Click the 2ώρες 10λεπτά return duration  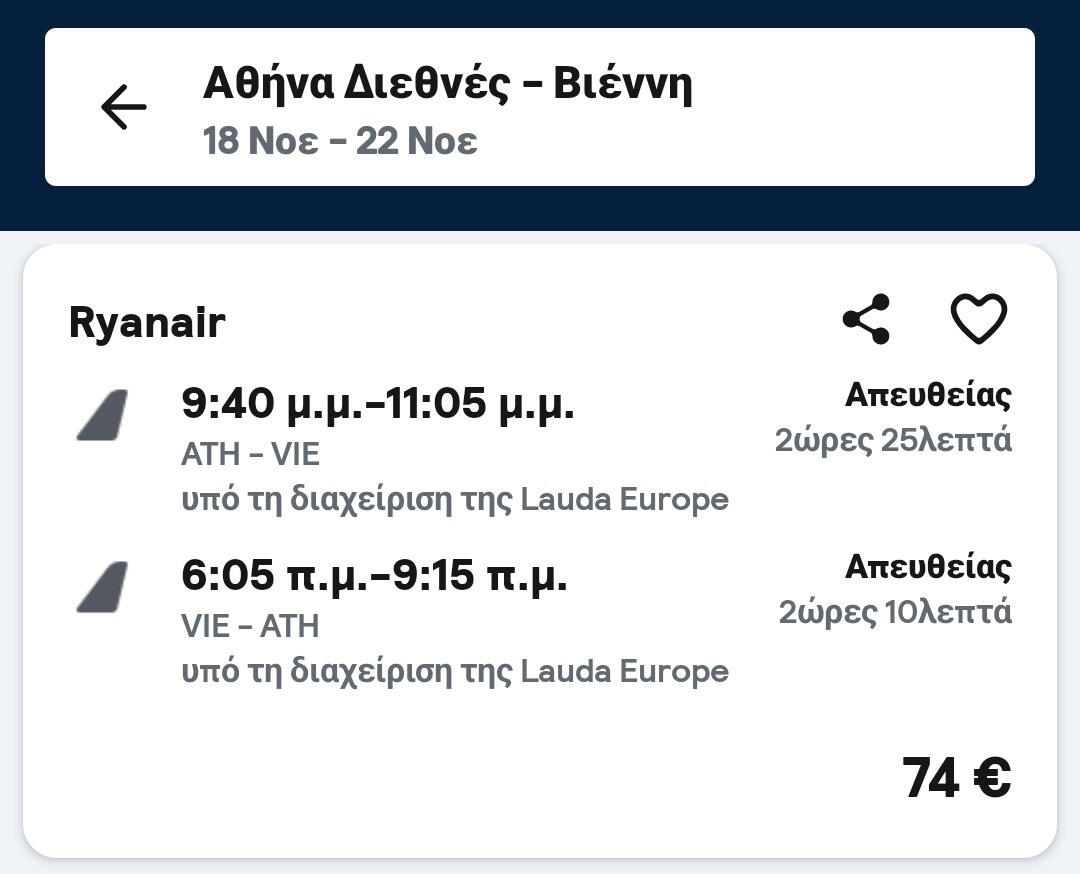point(895,612)
